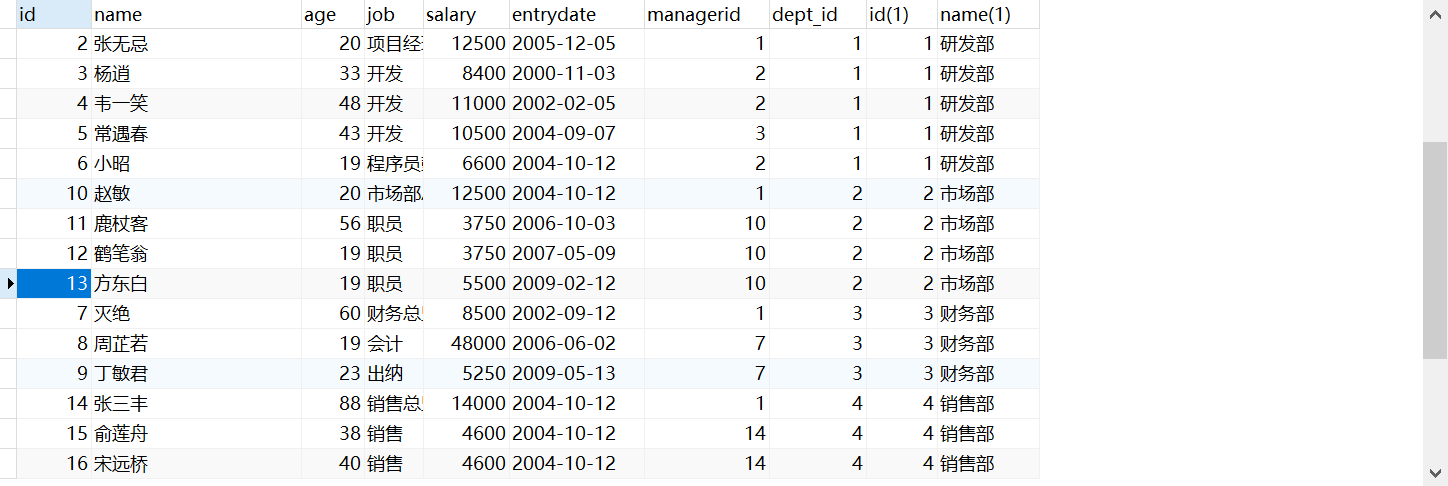Click entrydate 2007-05-09 cell
1448x486 pixels.
tap(576, 254)
